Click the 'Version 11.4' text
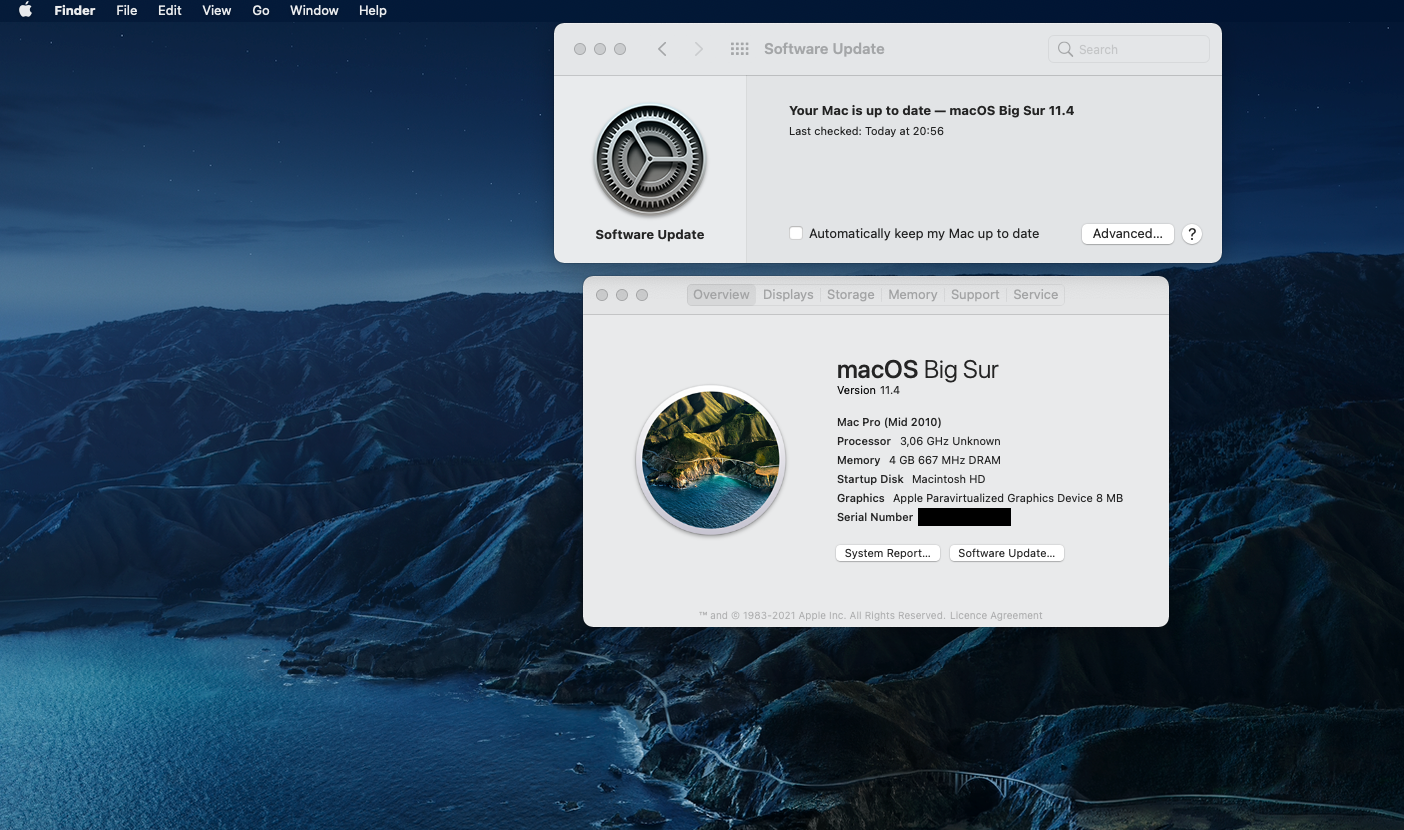 (x=868, y=390)
